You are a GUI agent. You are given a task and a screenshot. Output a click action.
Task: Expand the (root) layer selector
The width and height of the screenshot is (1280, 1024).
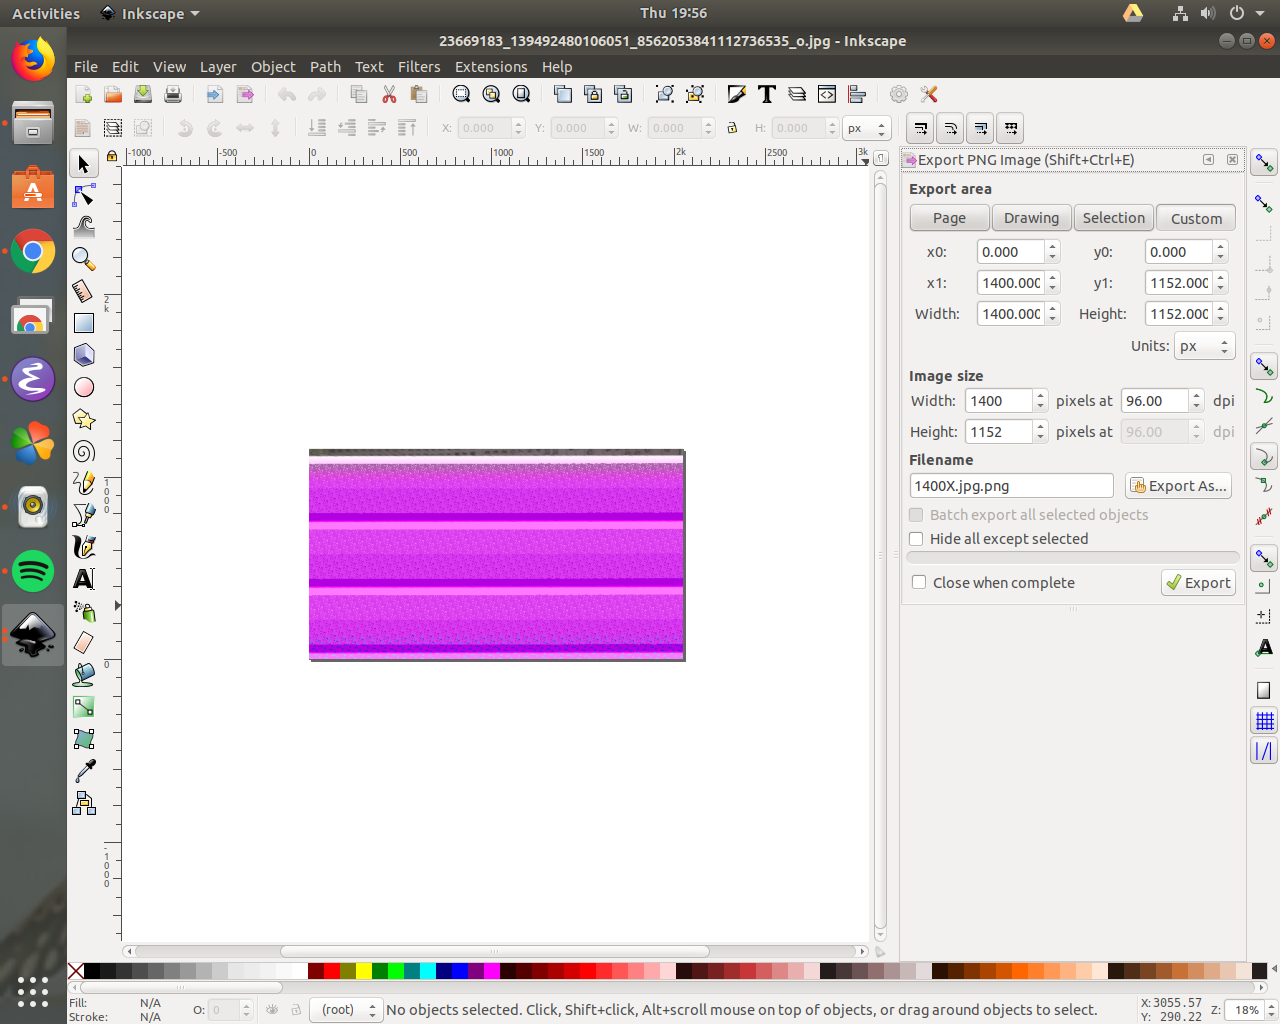(x=346, y=1010)
